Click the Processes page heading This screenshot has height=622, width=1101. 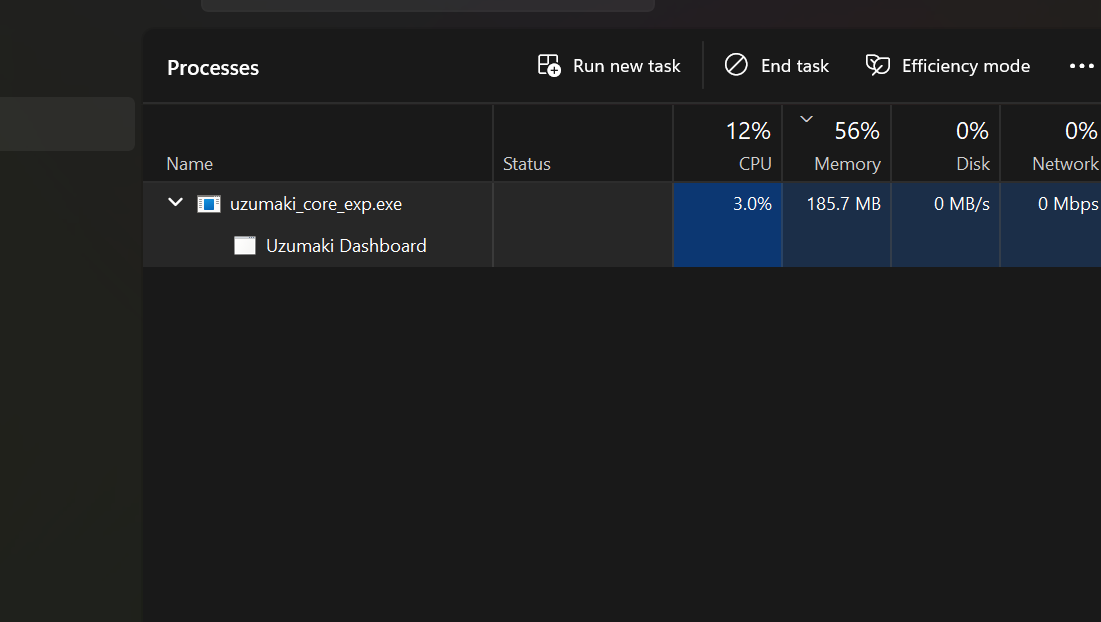tap(213, 67)
